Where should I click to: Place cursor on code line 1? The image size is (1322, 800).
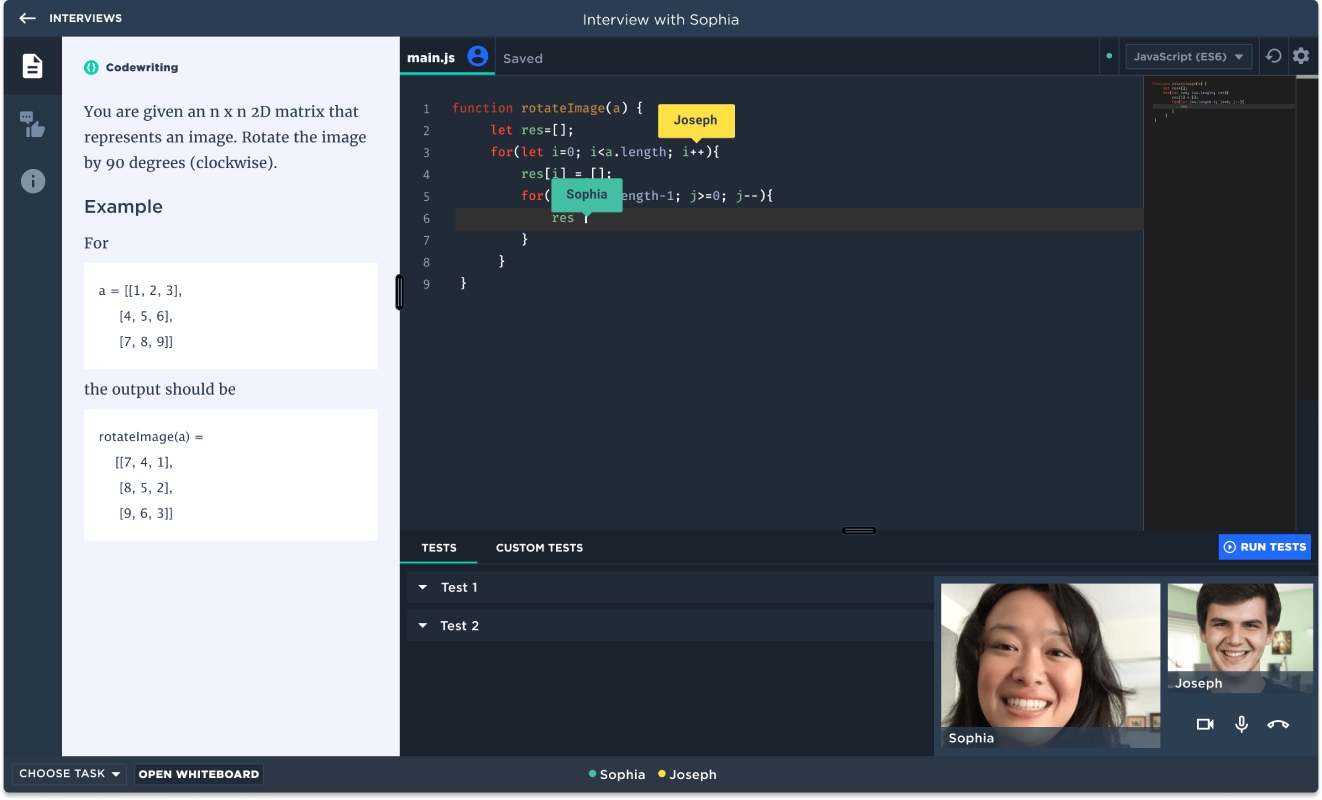point(547,108)
